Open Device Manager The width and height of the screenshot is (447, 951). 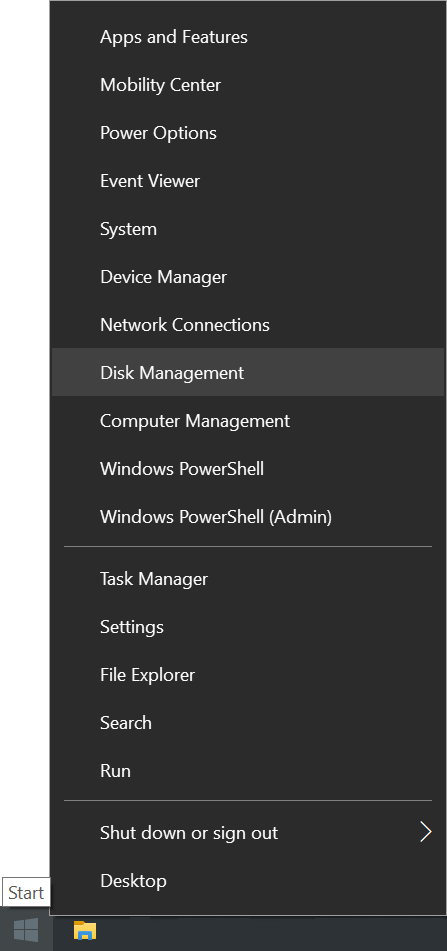248,277
